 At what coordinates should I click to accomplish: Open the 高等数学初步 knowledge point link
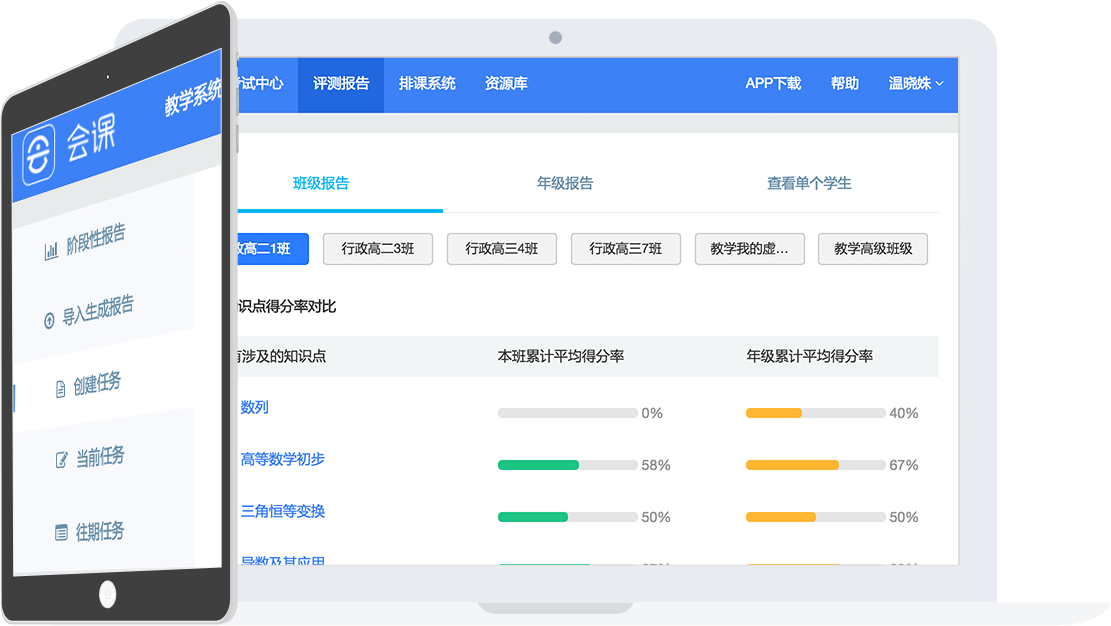283,459
